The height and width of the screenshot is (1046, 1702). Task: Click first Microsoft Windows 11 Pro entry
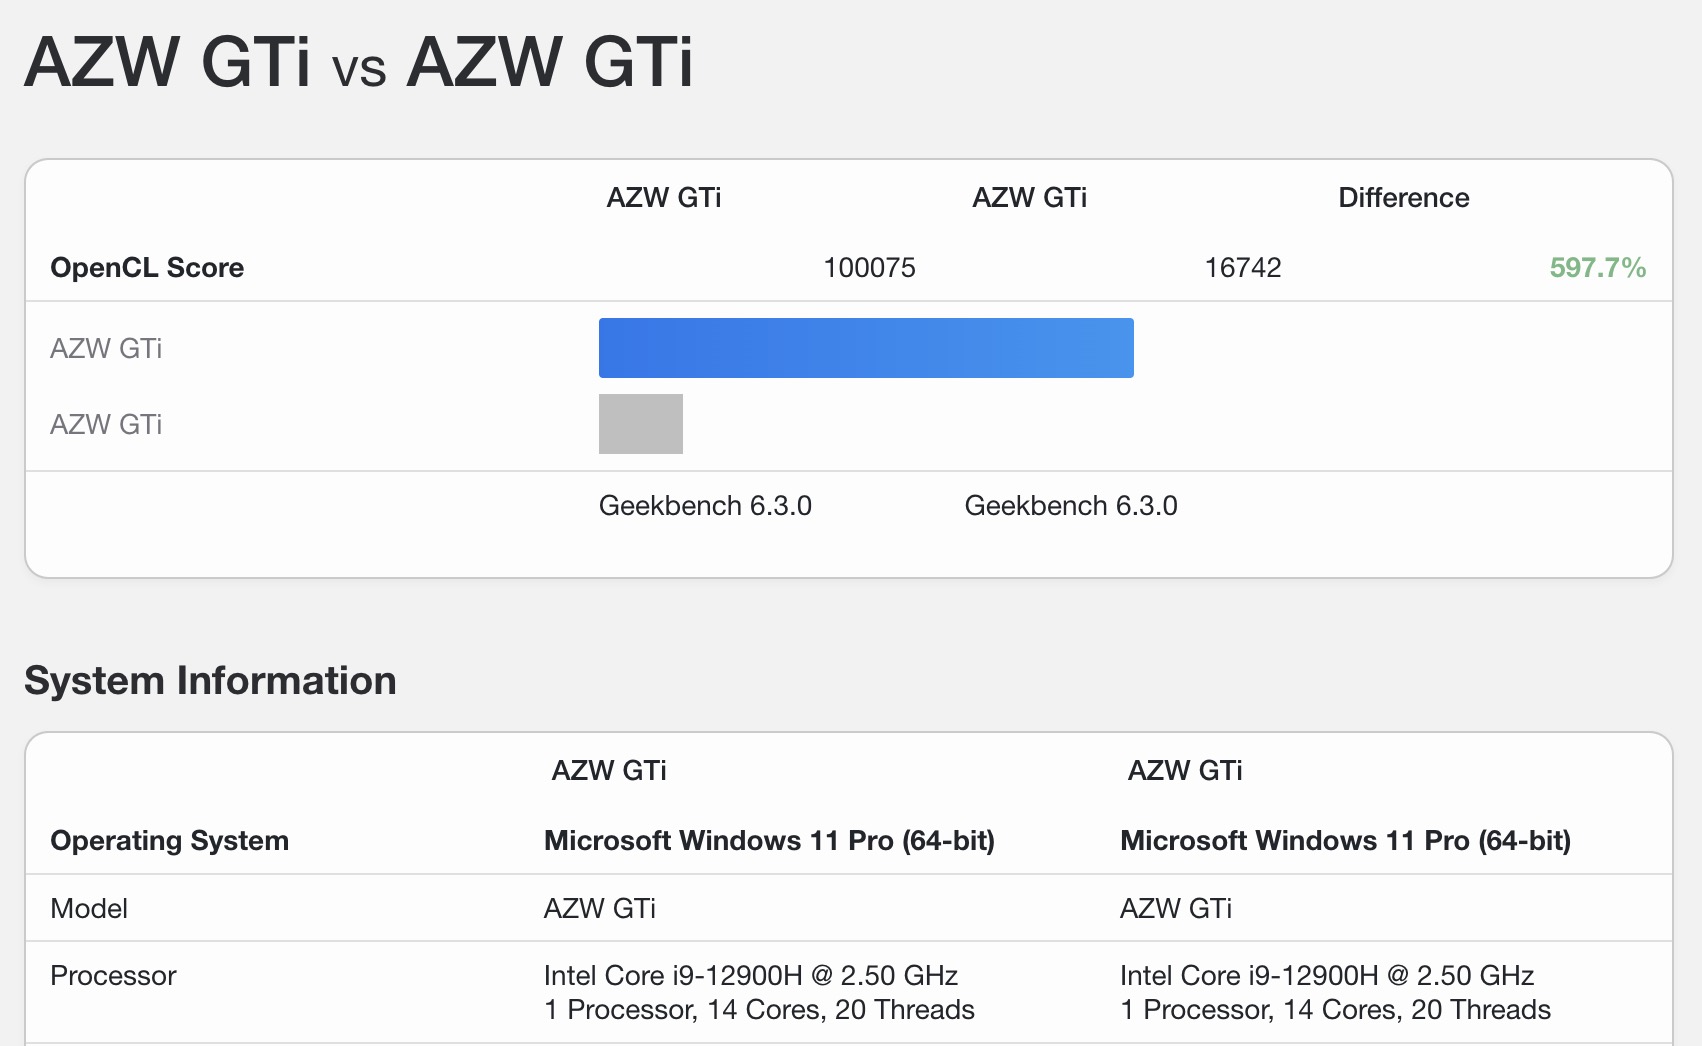[769, 841]
